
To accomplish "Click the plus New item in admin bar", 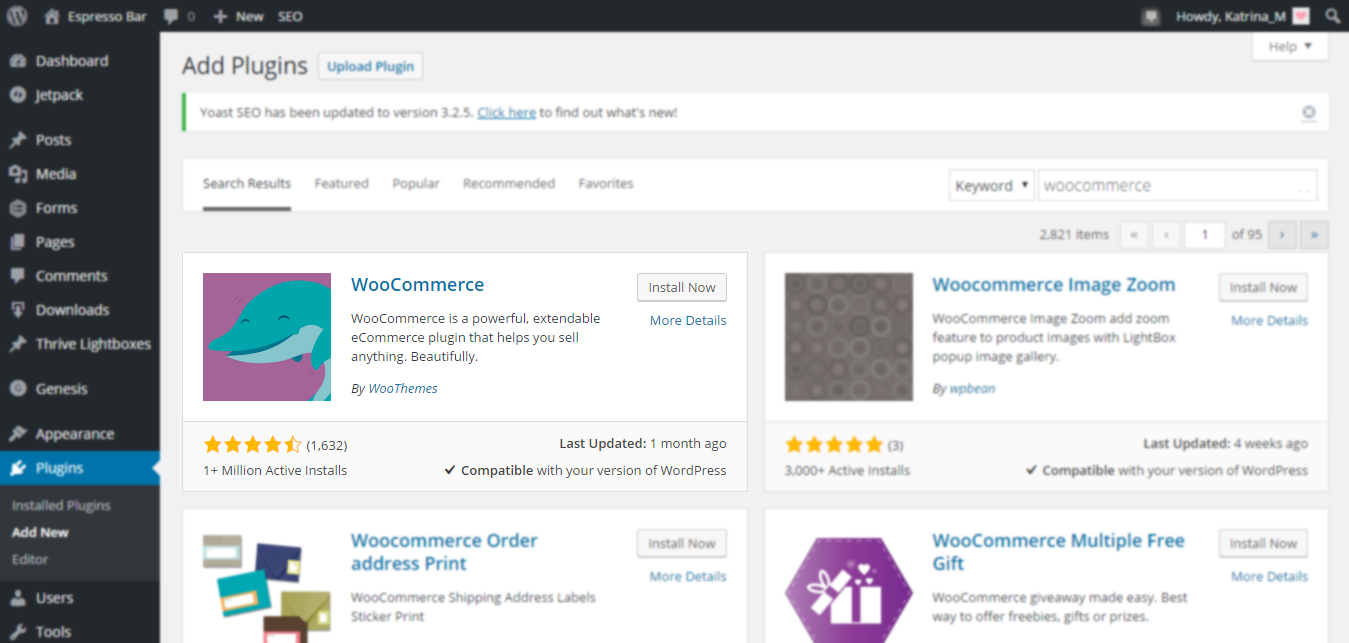I will (x=238, y=17).
